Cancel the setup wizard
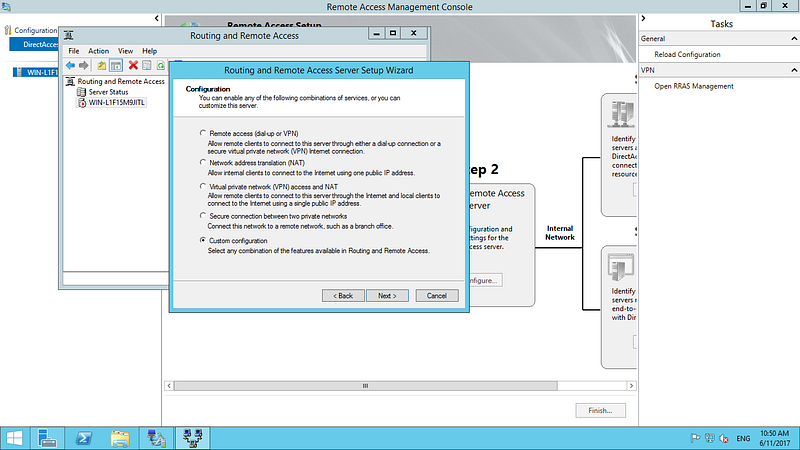 point(437,295)
